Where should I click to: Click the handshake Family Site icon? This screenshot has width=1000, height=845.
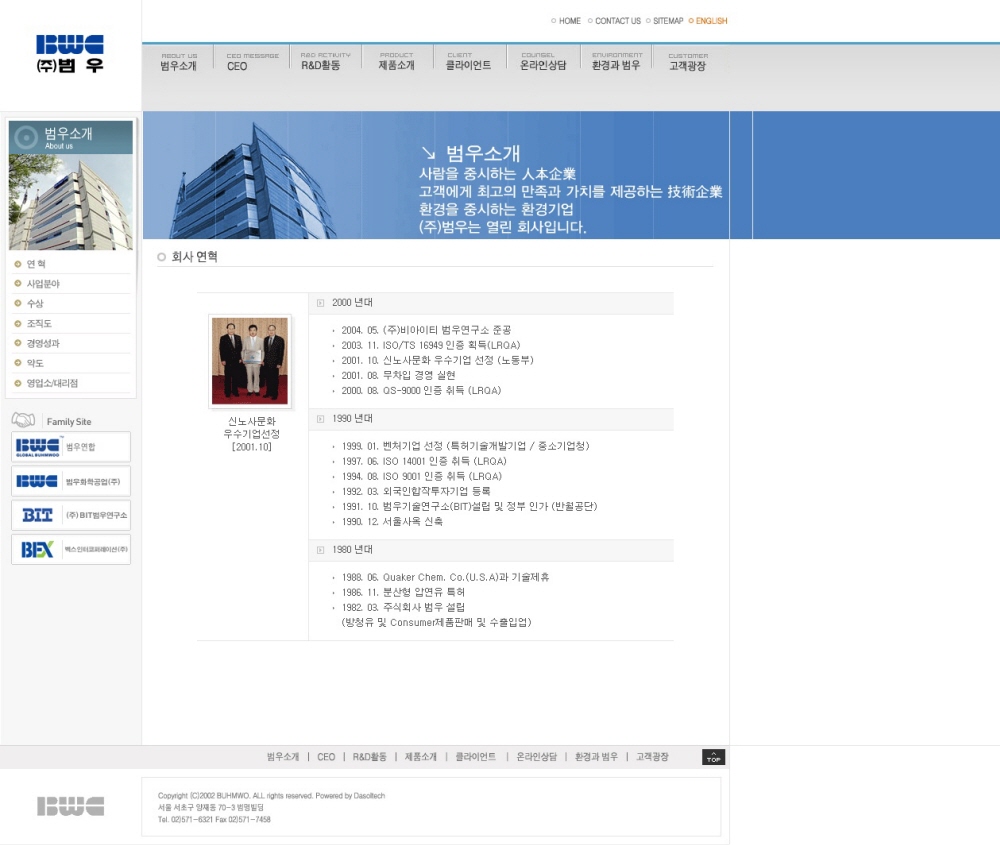(23, 420)
